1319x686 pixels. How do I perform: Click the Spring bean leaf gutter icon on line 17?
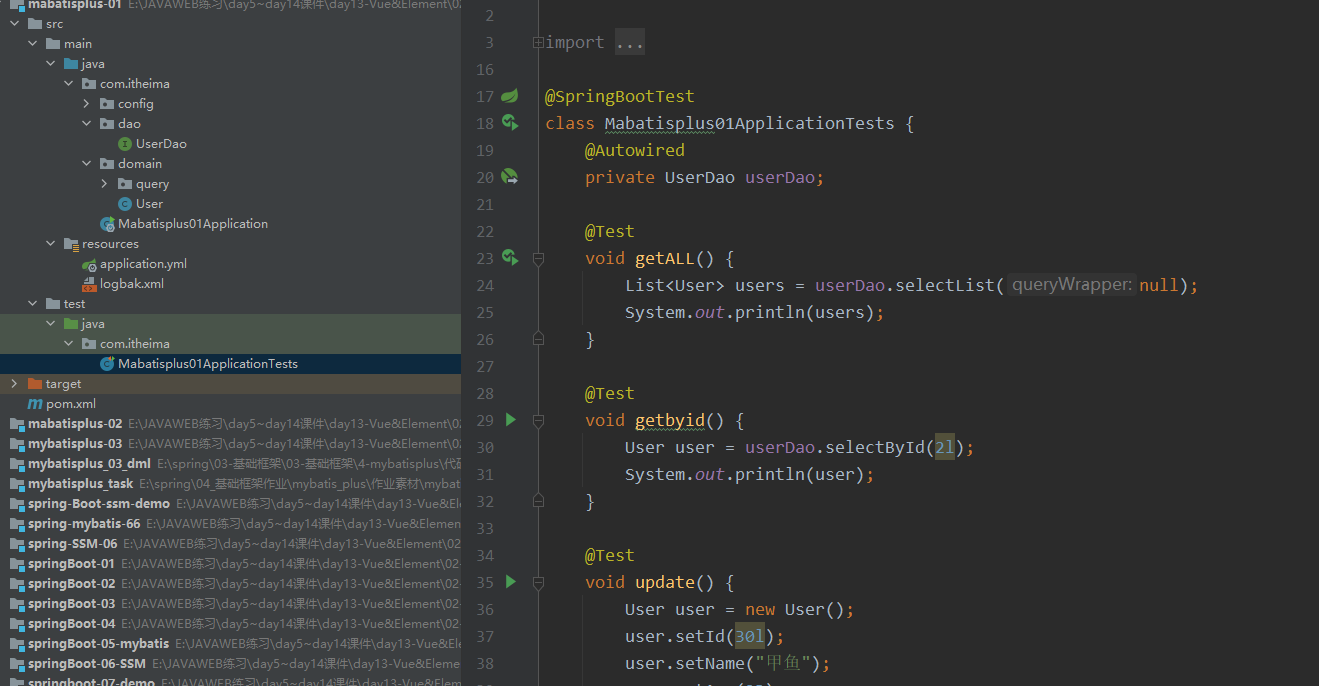(x=510, y=96)
